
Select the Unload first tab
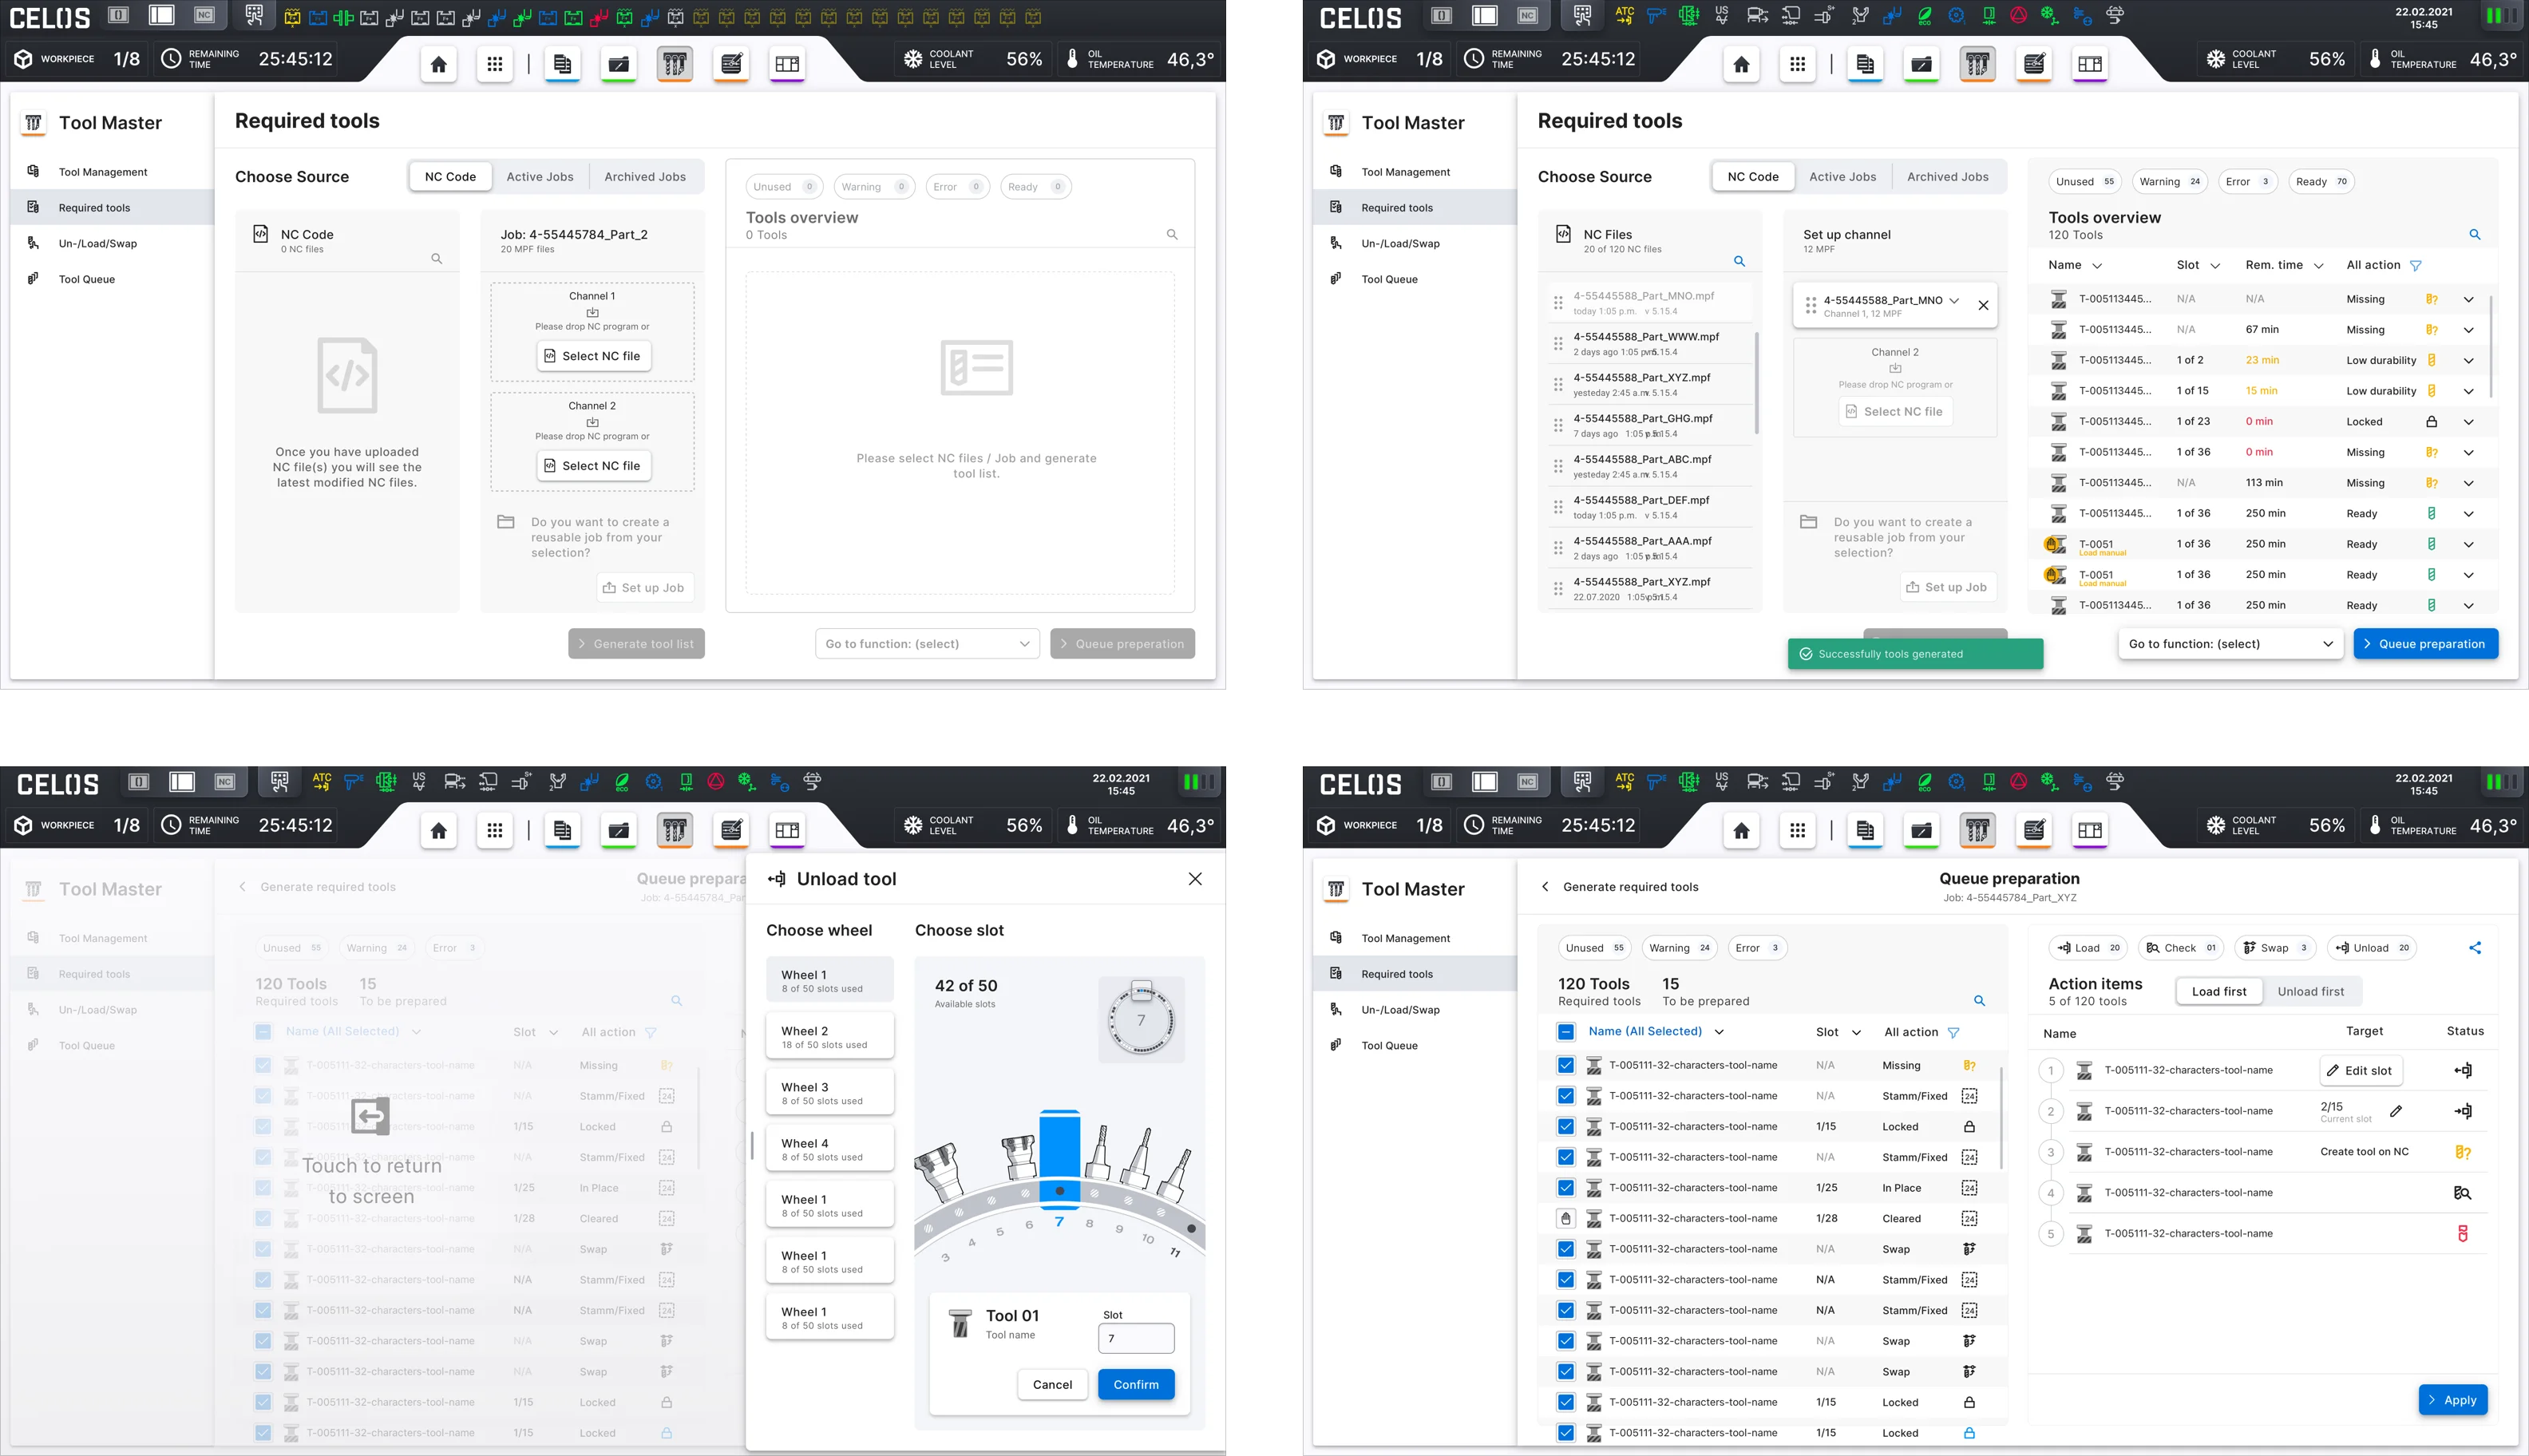pyautogui.click(x=2311, y=992)
